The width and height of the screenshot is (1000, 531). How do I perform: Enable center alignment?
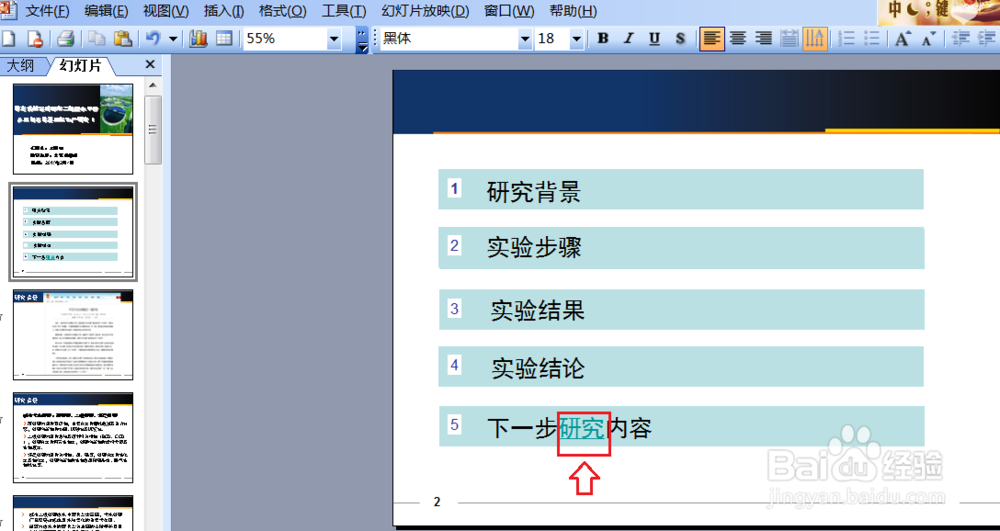(x=738, y=39)
